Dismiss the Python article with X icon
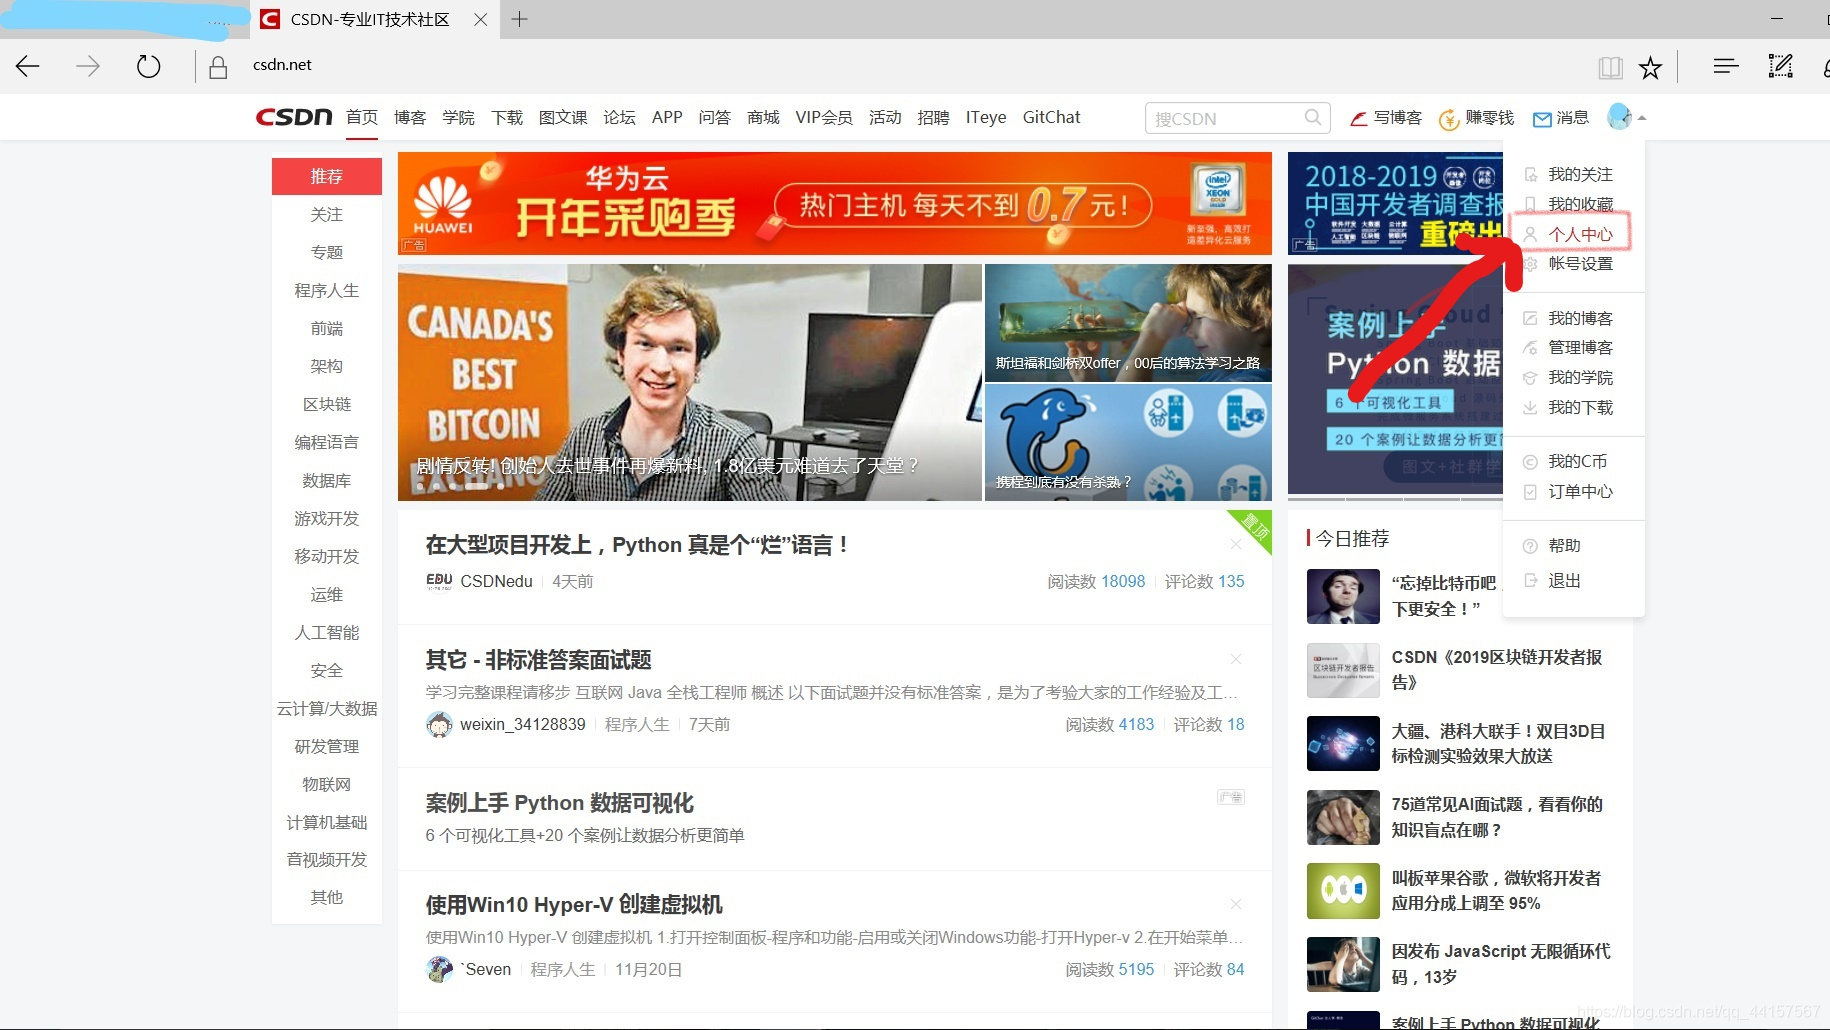The width and height of the screenshot is (1830, 1030). coord(1236,544)
